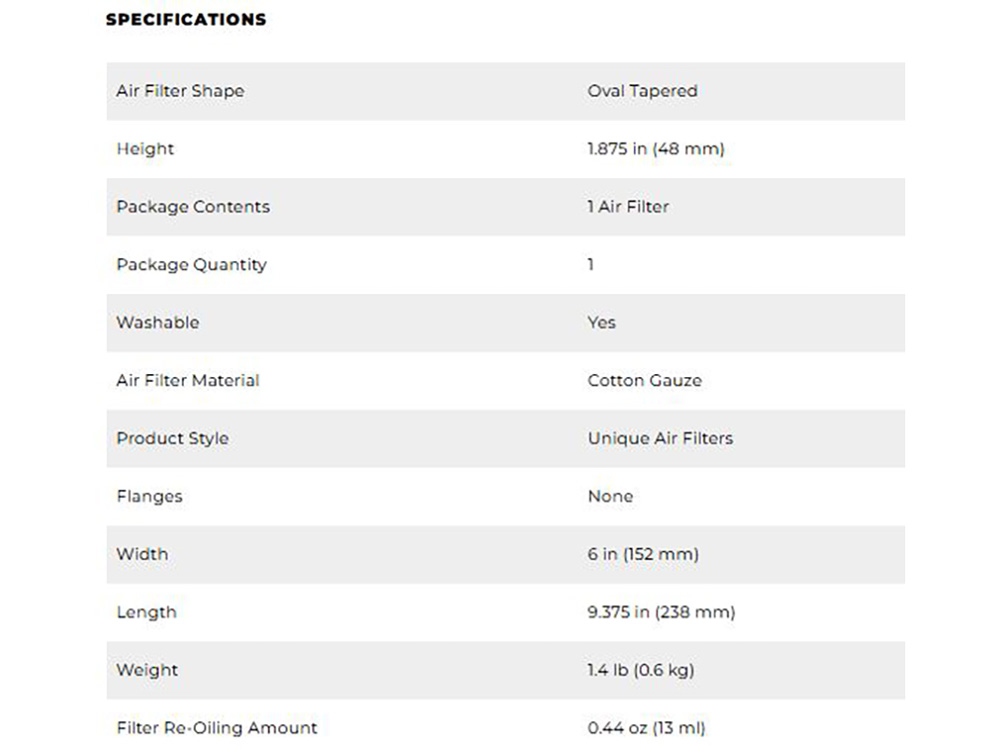Select the Unique Air Filters value

point(660,439)
